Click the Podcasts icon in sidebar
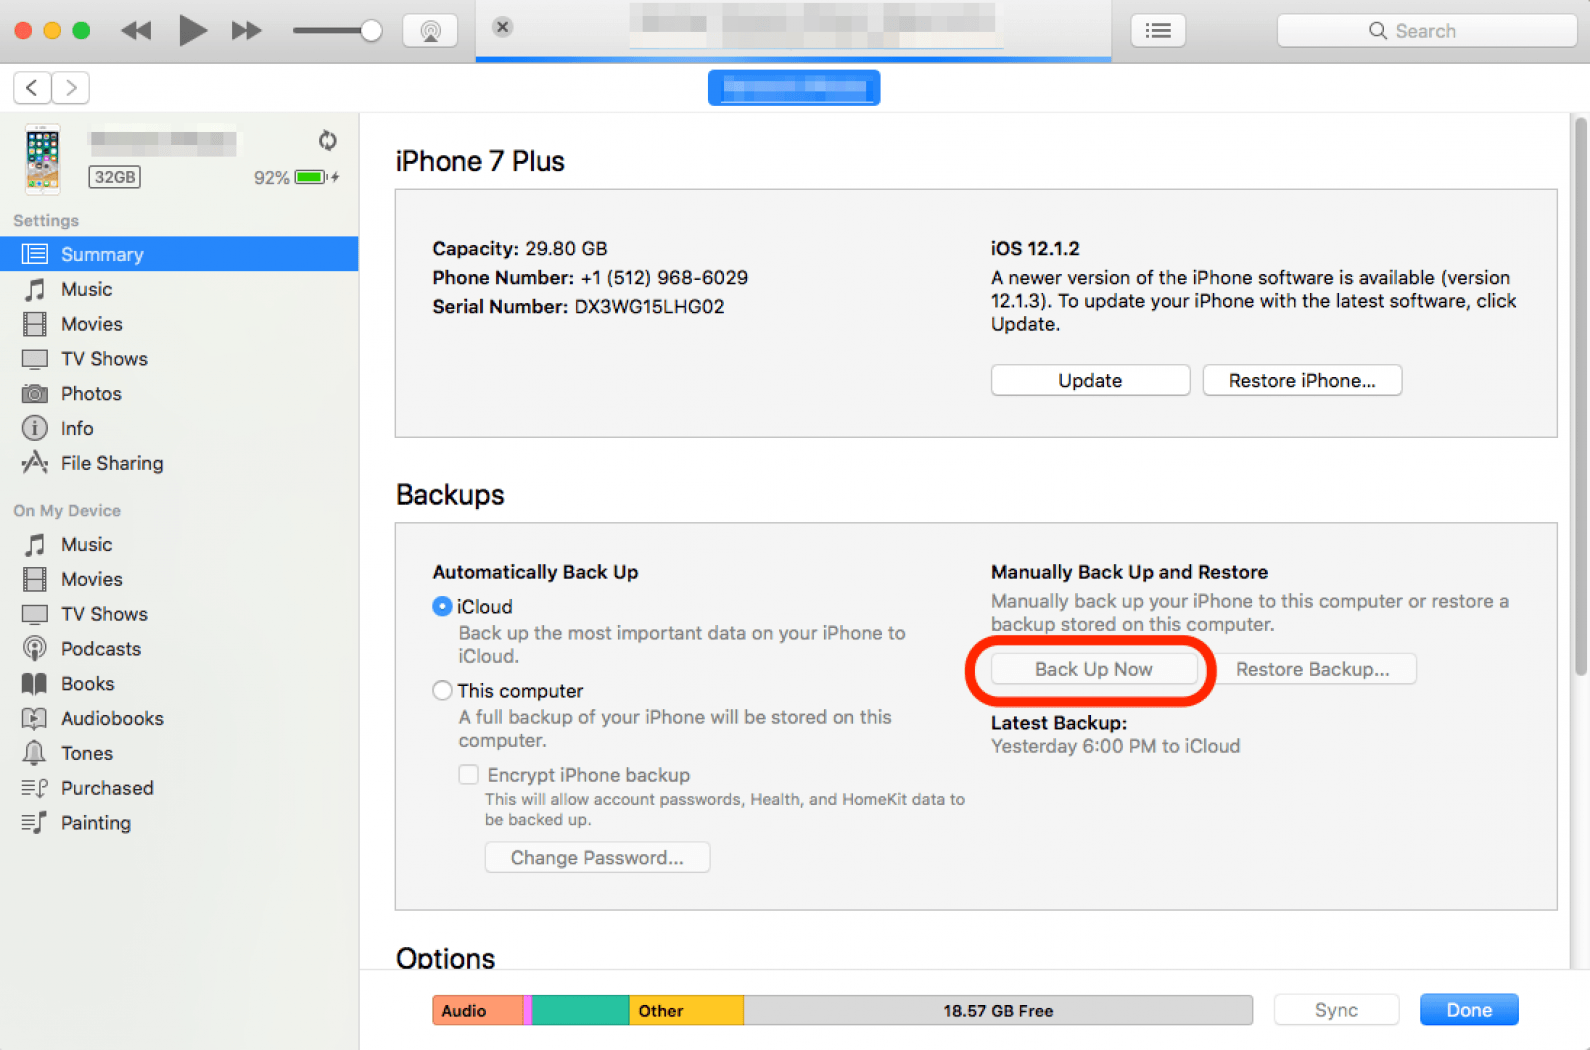 (35, 649)
